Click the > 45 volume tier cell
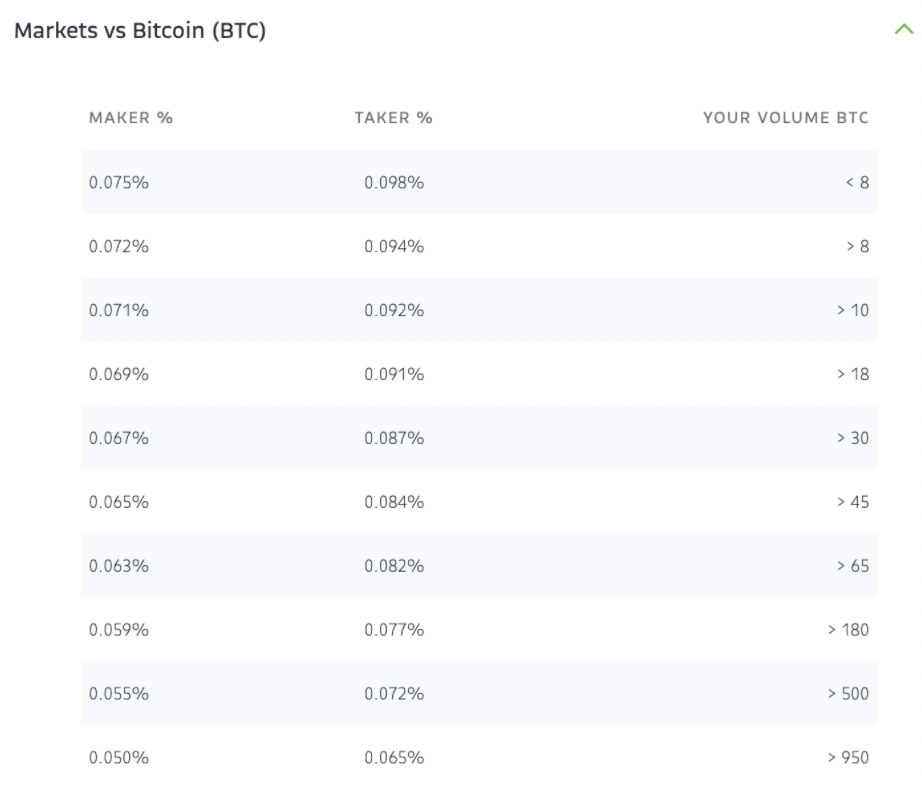This screenshot has width=922, height=798. [x=852, y=502]
